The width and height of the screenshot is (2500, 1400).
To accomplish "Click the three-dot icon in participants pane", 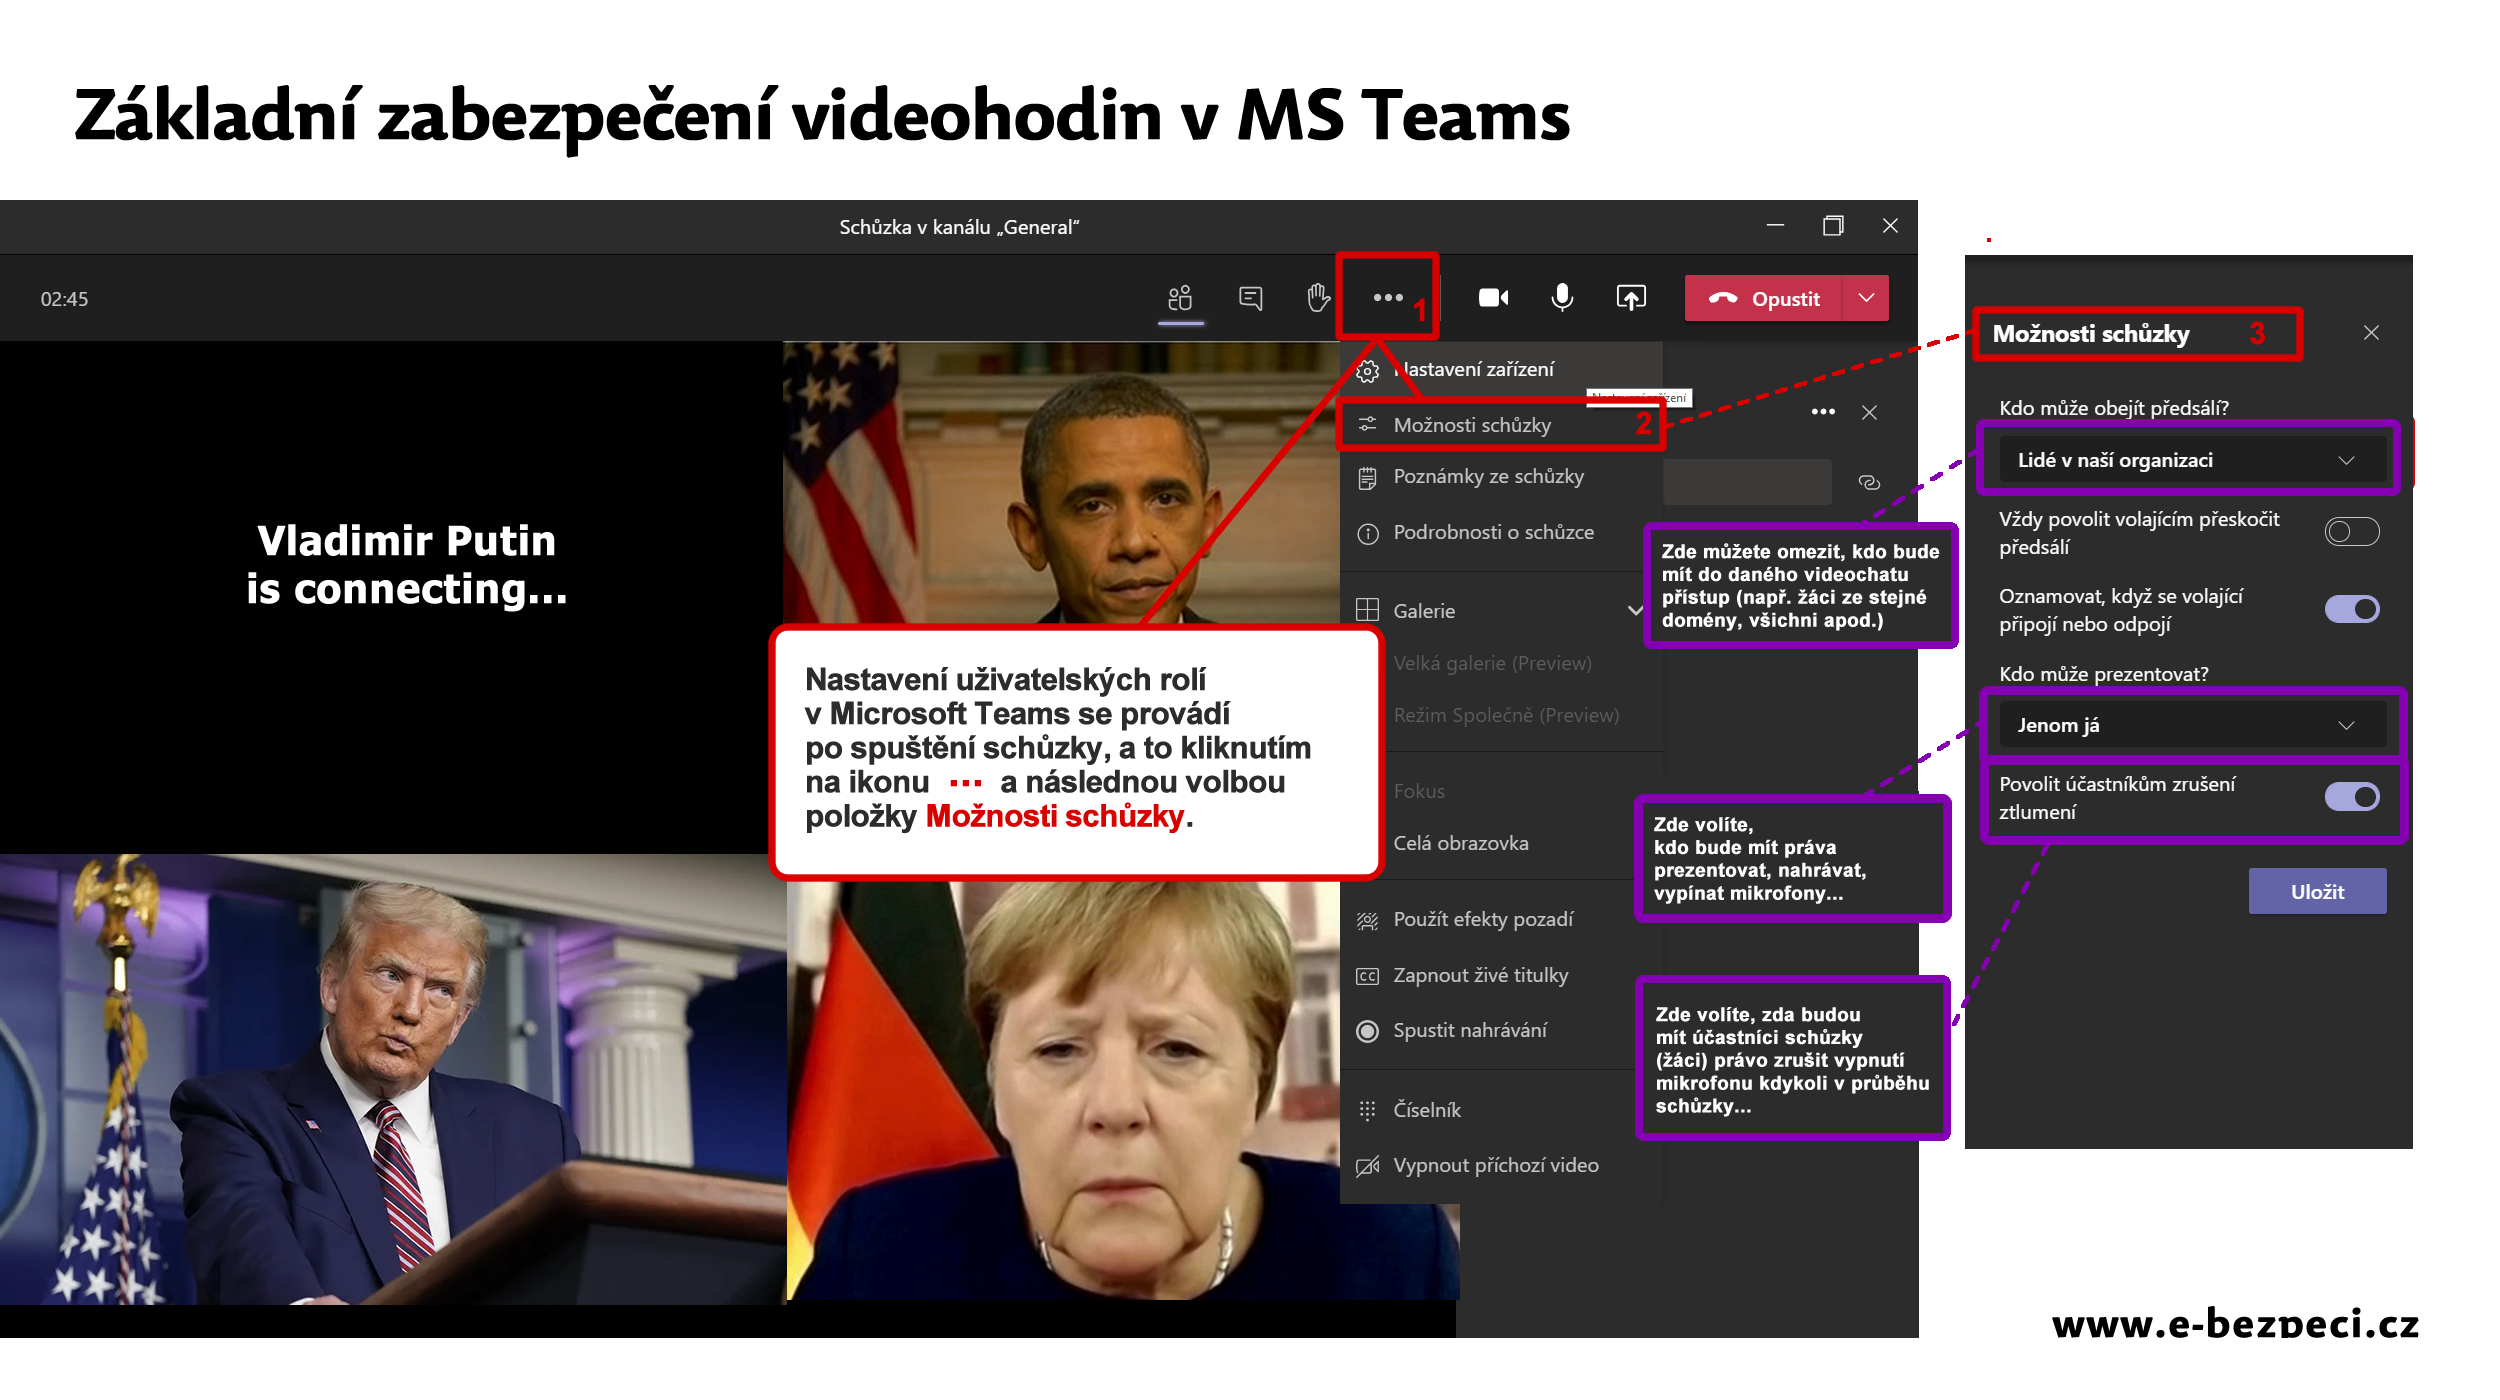I will 1823,412.
